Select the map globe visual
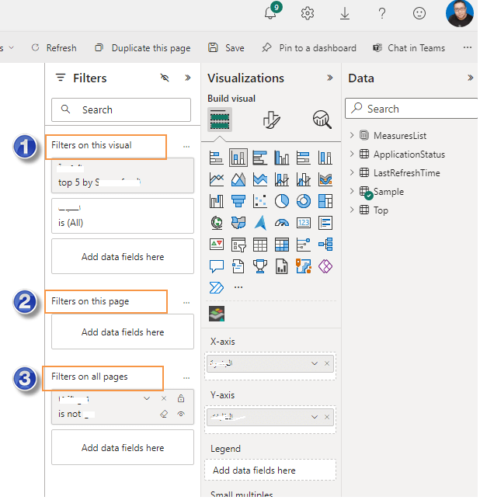 pyautogui.click(x=216, y=223)
